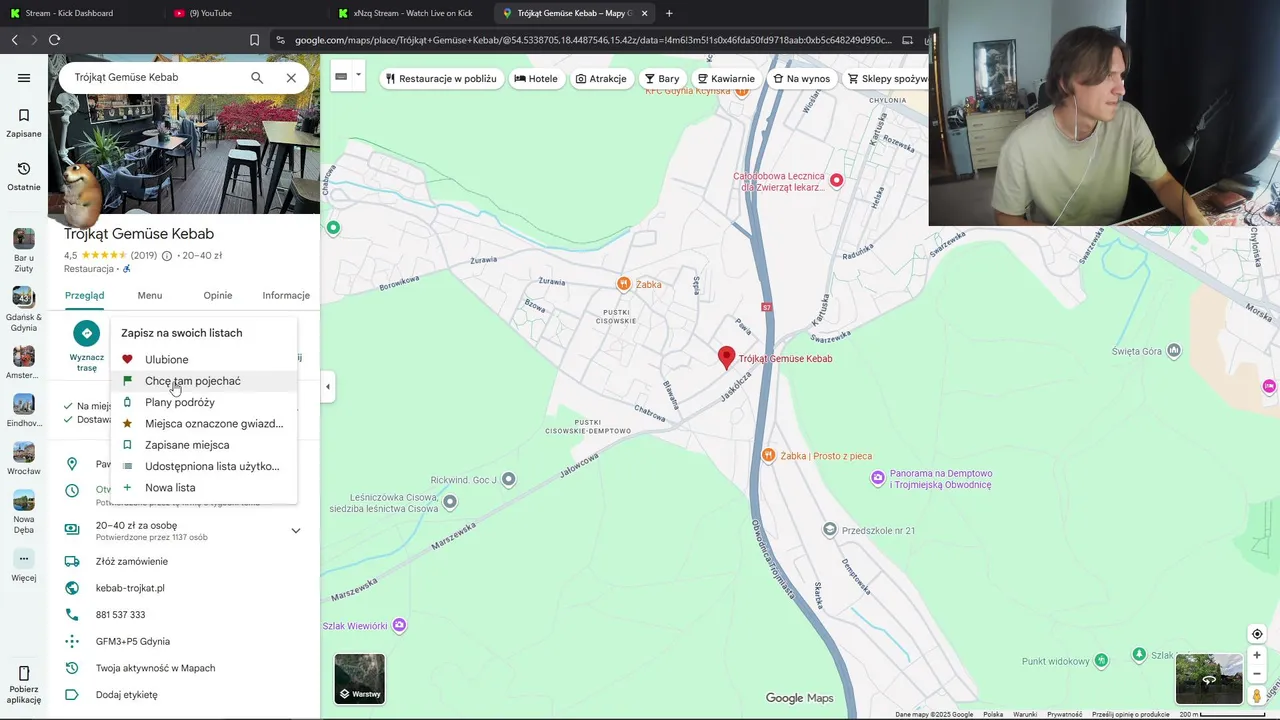Open Warstwy map layers thumbnail

[360, 678]
